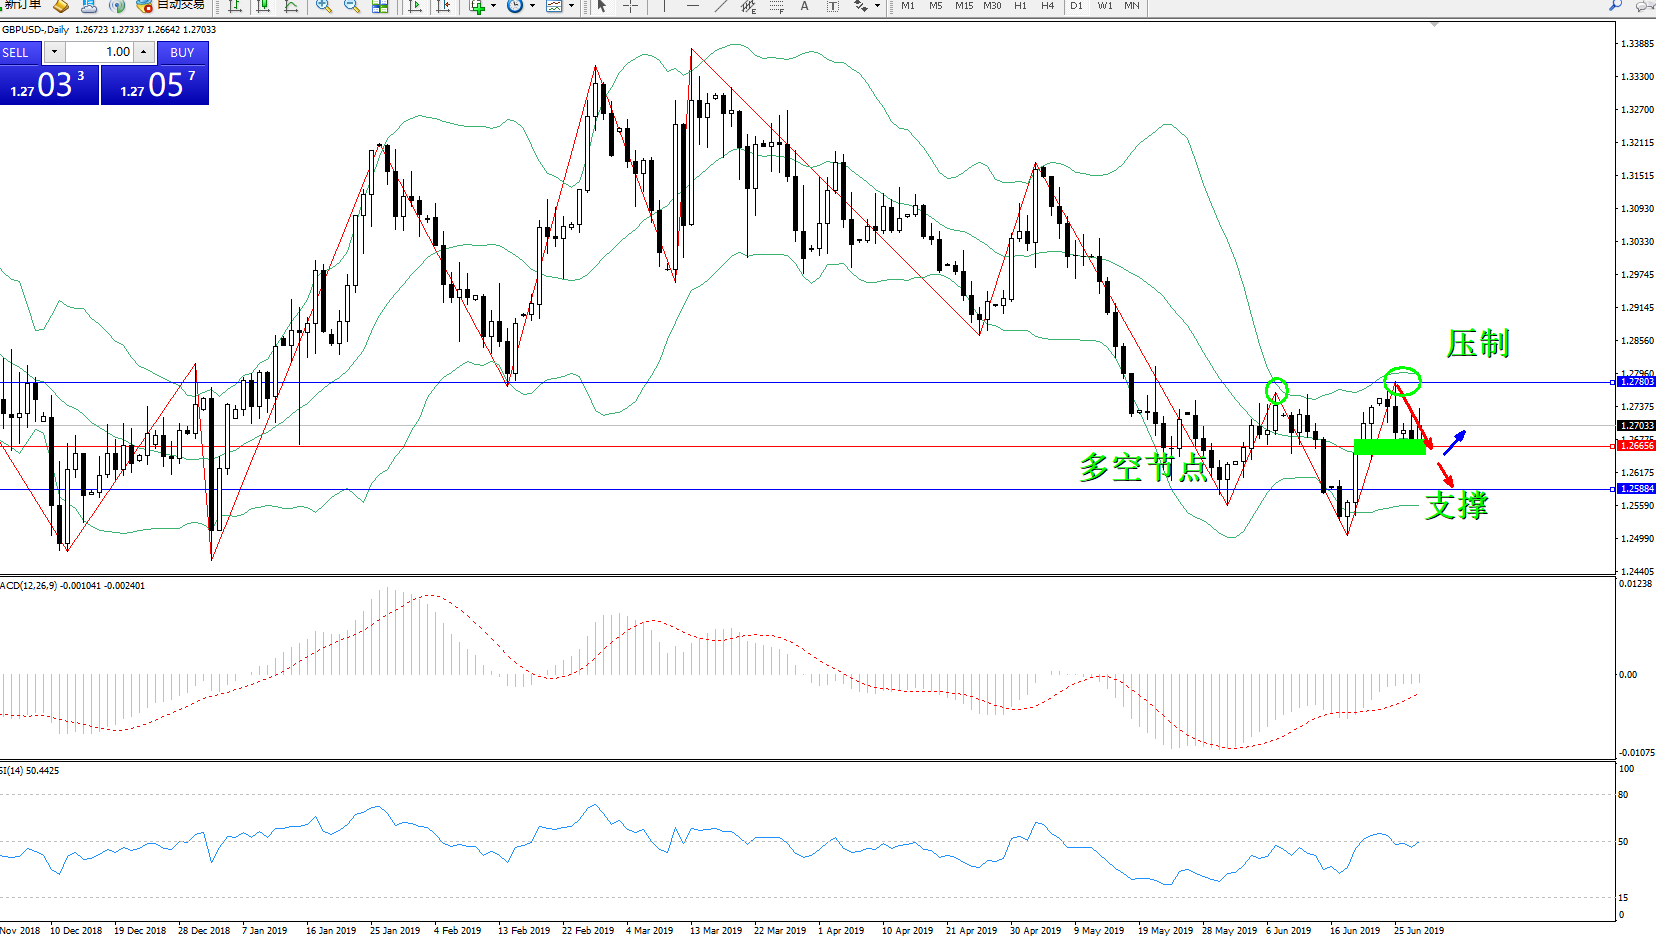Click the sell price 1.27033 panel
The width and height of the screenshot is (1656, 938).
[x=49, y=84]
